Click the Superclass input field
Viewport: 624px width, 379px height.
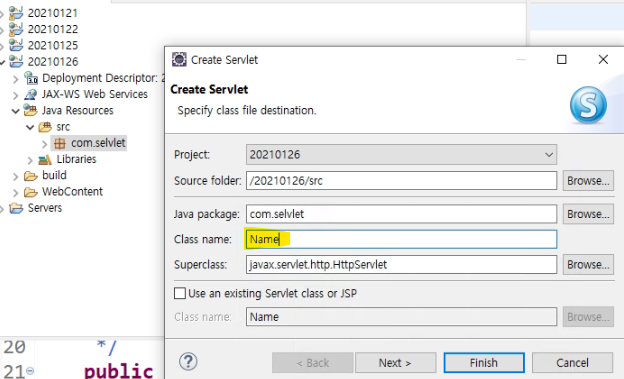(401, 265)
